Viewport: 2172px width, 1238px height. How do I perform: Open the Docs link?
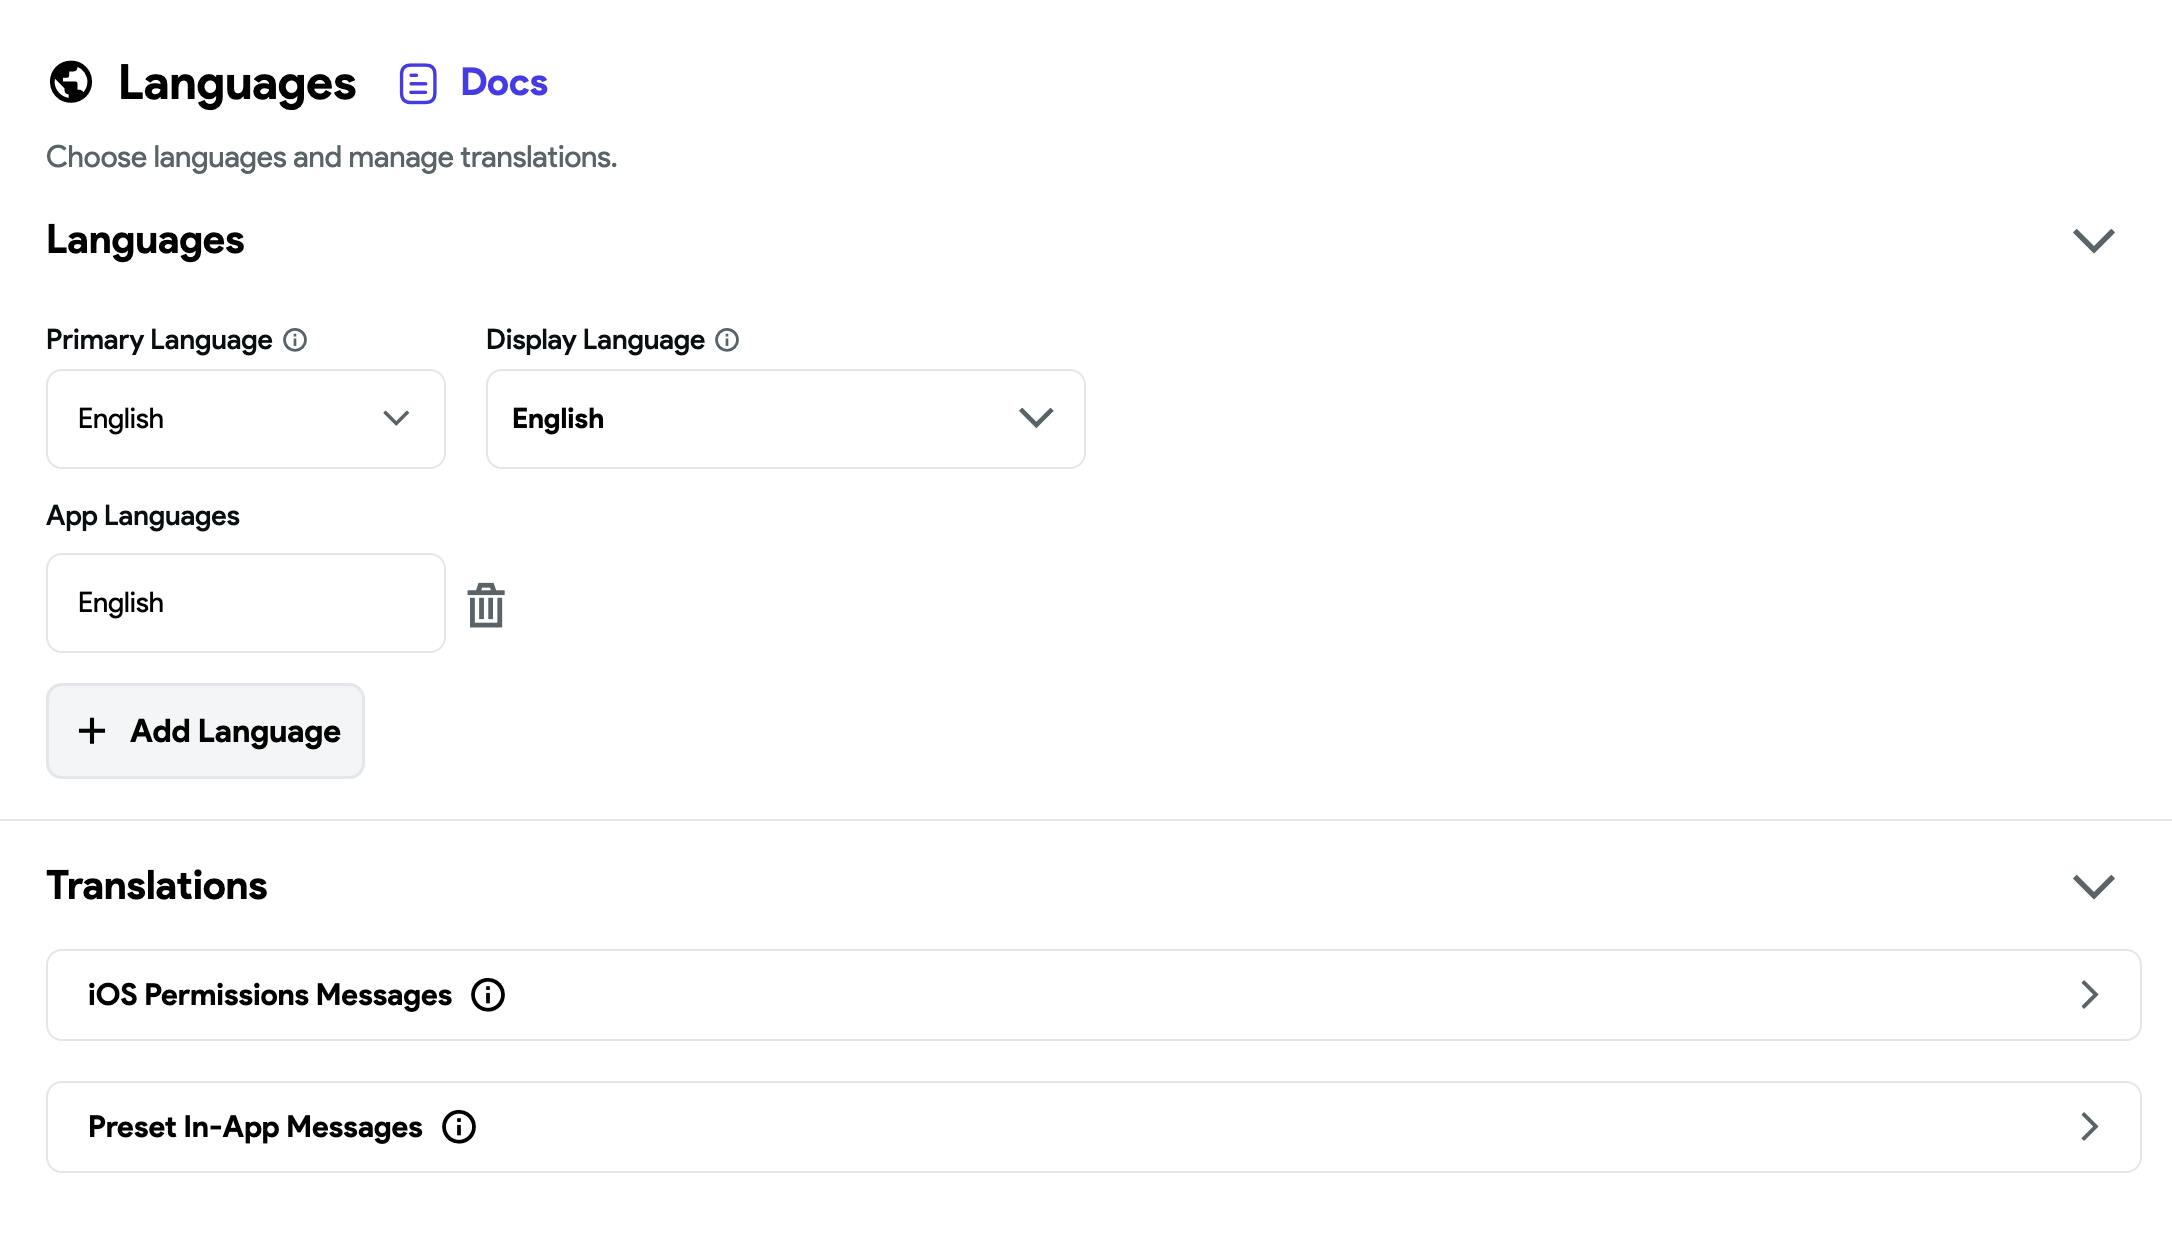(503, 83)
